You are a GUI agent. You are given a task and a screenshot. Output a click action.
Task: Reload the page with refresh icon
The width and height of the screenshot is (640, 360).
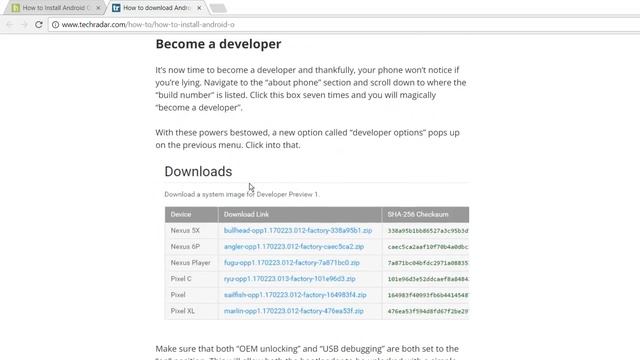(x=39, y=24)
